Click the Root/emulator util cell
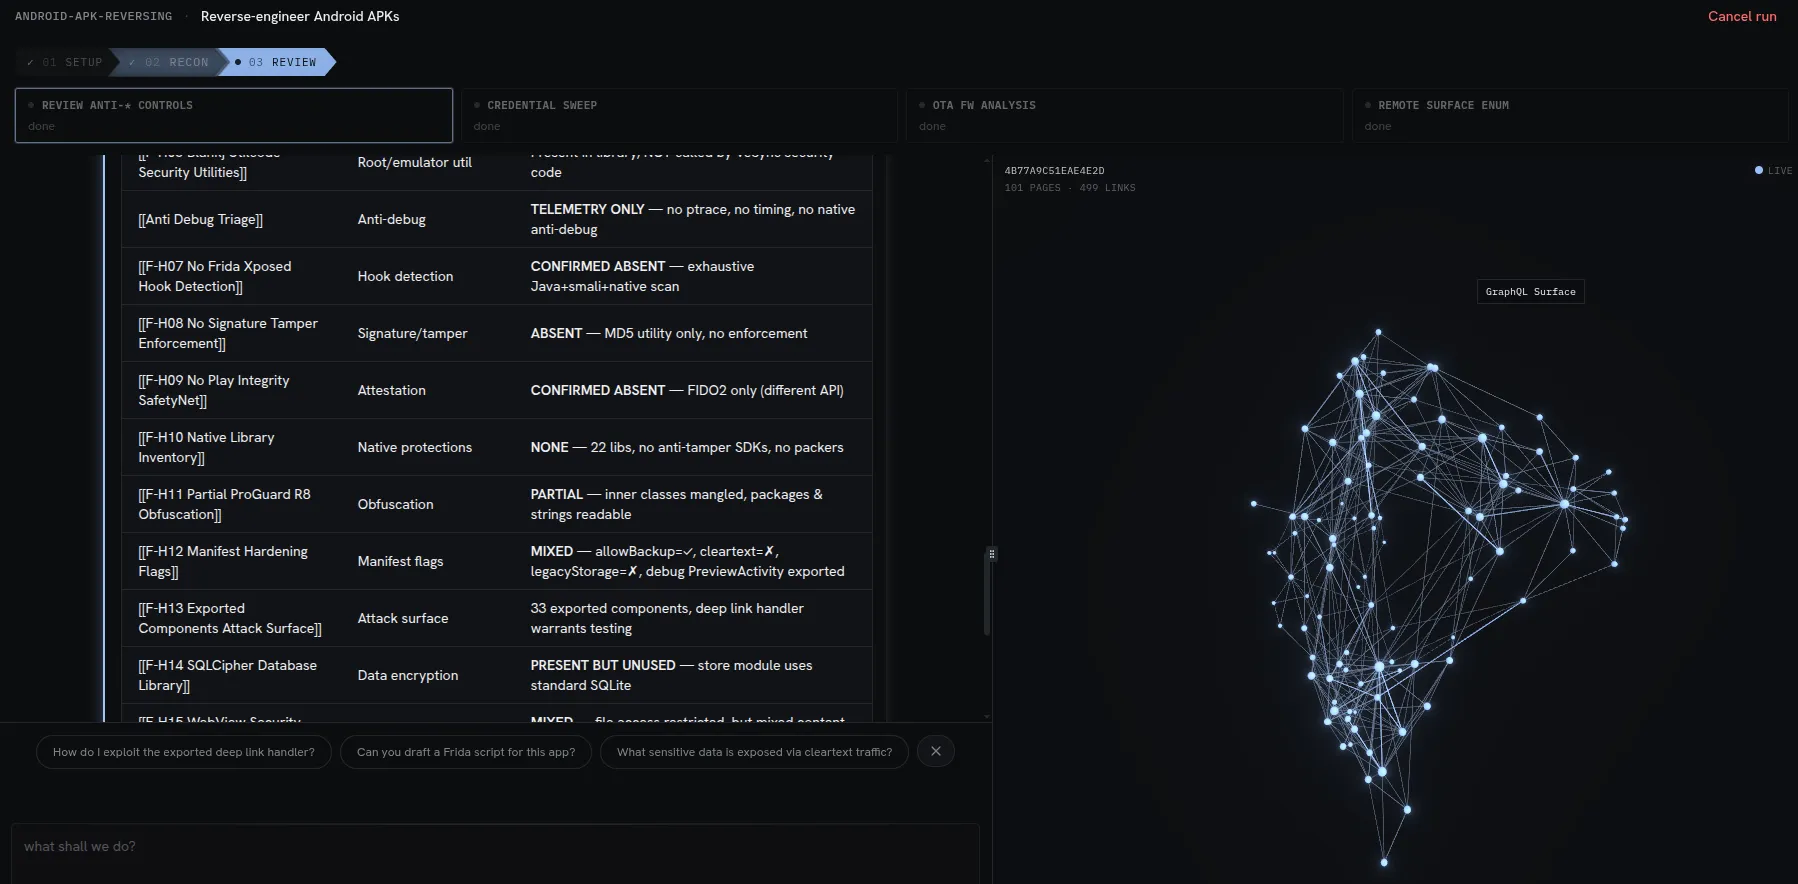This screenshot has height=884, width=1798. click(x=414, y=162)
